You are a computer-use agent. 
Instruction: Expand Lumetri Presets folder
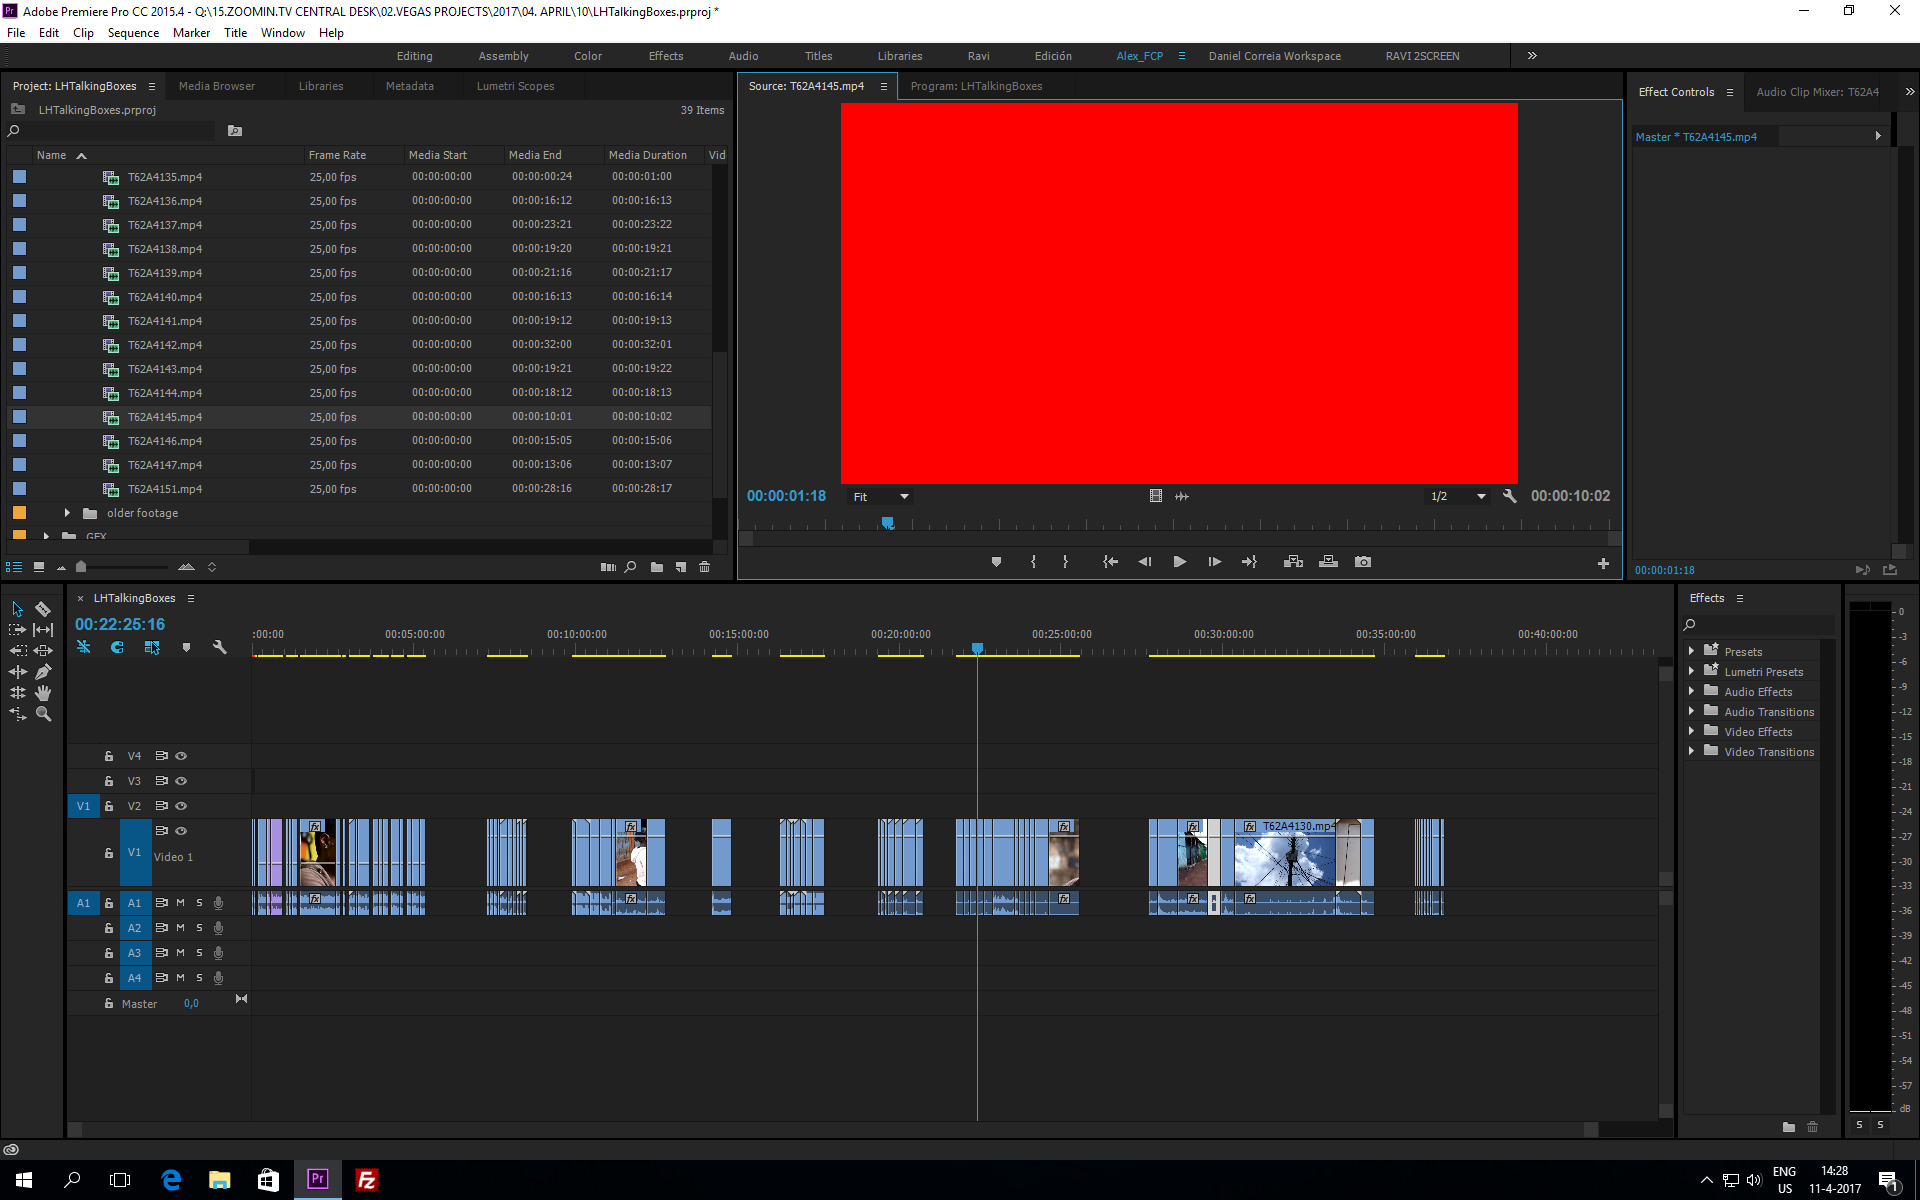[x=1692, y=671]
